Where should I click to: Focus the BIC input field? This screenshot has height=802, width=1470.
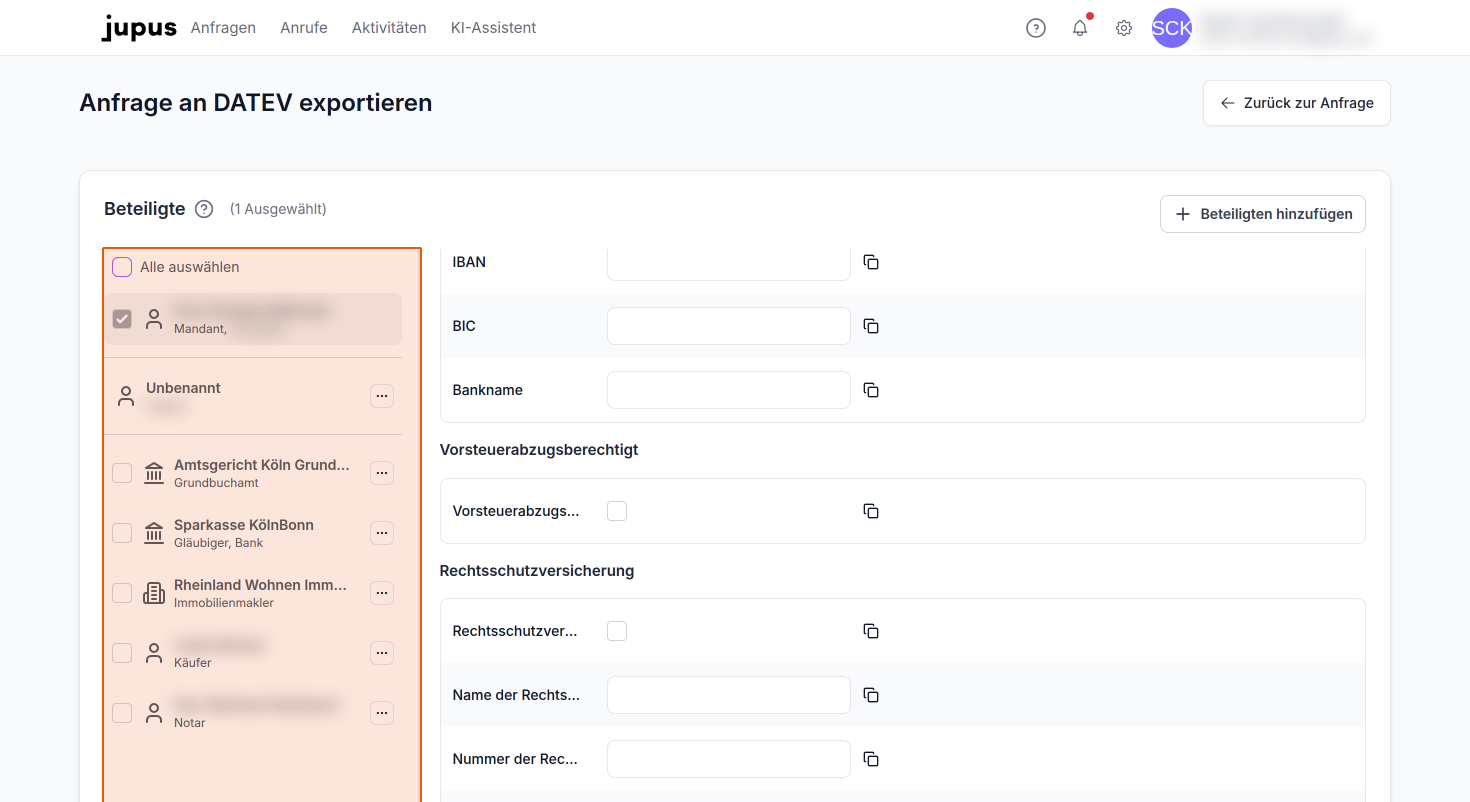(729, 326)
